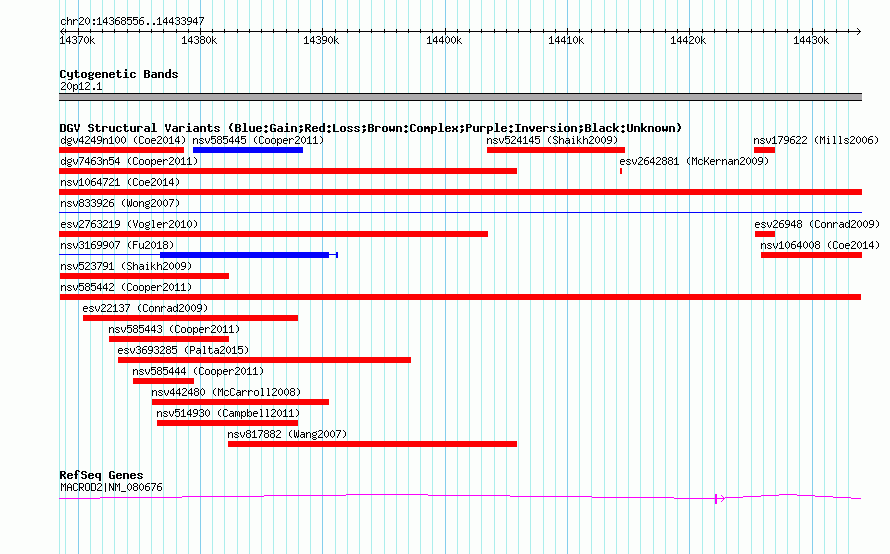Open variant label nsv442480 (McCarroll2008)
This screenshot has width=890, height=554.
coord(226,392)
